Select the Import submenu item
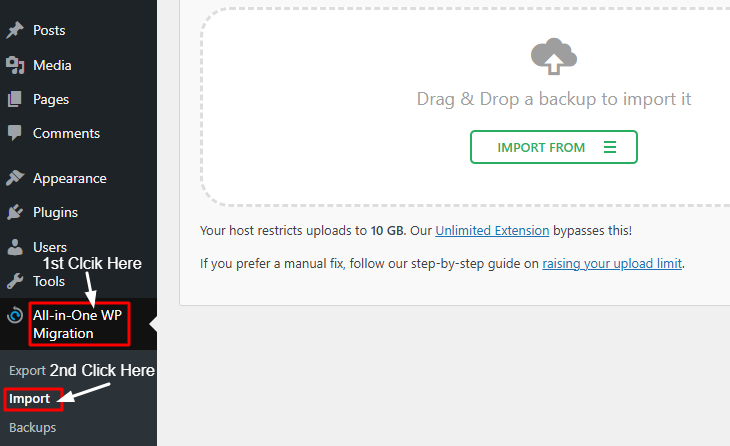The height and width of the screenshot is (446, 730). tap(30, 399)
